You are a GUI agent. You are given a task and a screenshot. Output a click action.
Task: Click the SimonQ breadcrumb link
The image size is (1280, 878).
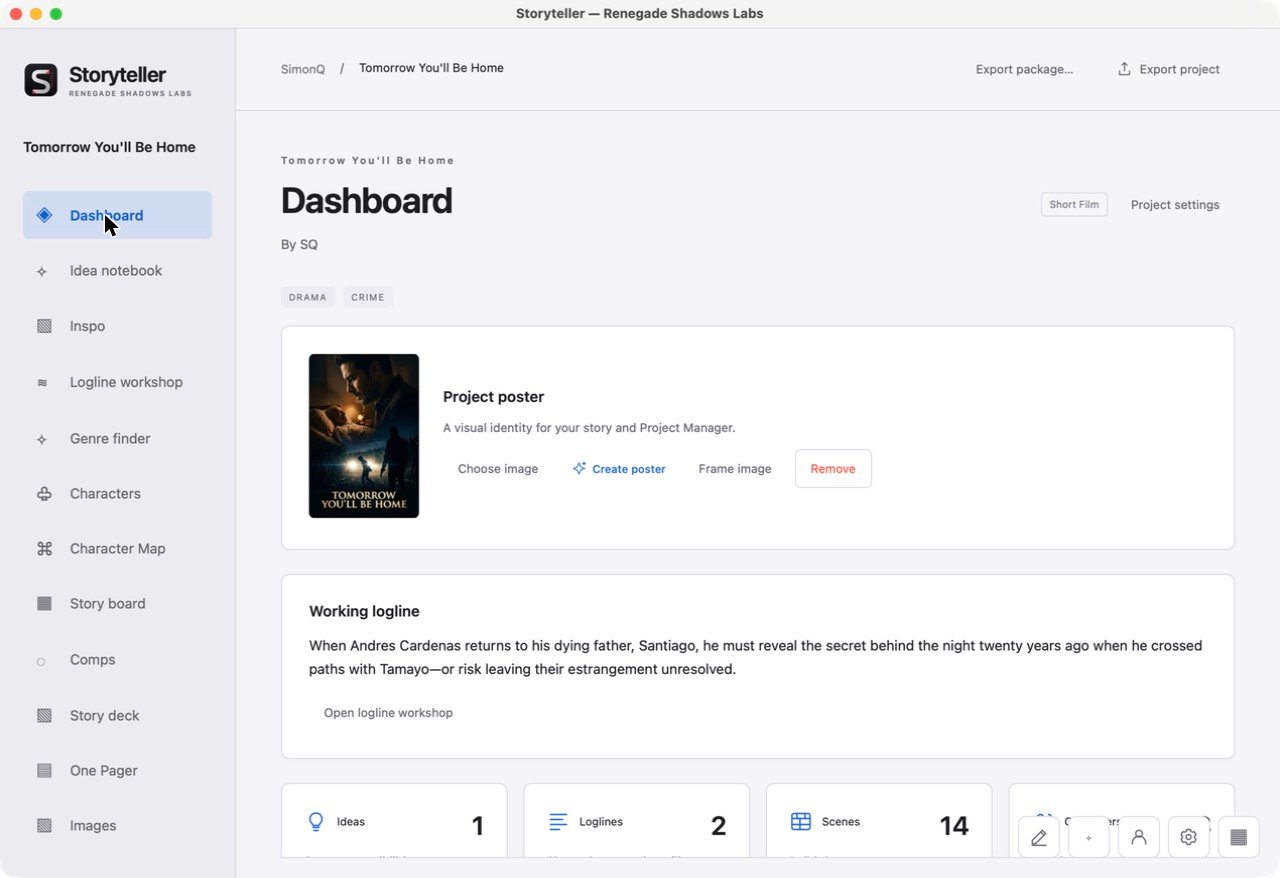point(303,69)
